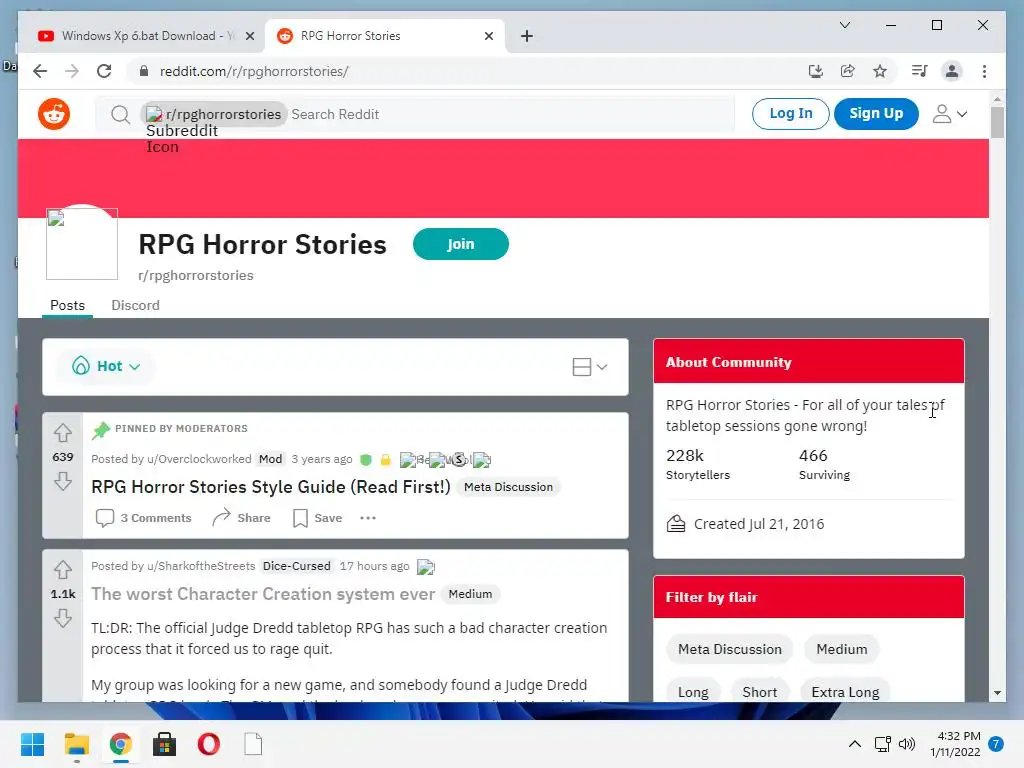This screenshot has height=768, width=1024.
Task: Open File Explorer from taskbar
Action: pos(76,744)
